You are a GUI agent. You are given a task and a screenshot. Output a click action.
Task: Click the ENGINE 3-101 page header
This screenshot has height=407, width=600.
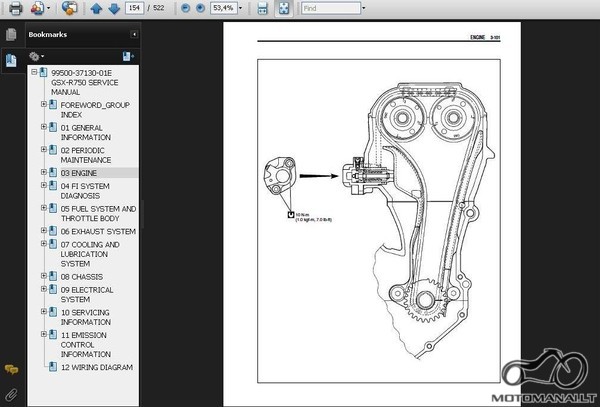[485, 37]
